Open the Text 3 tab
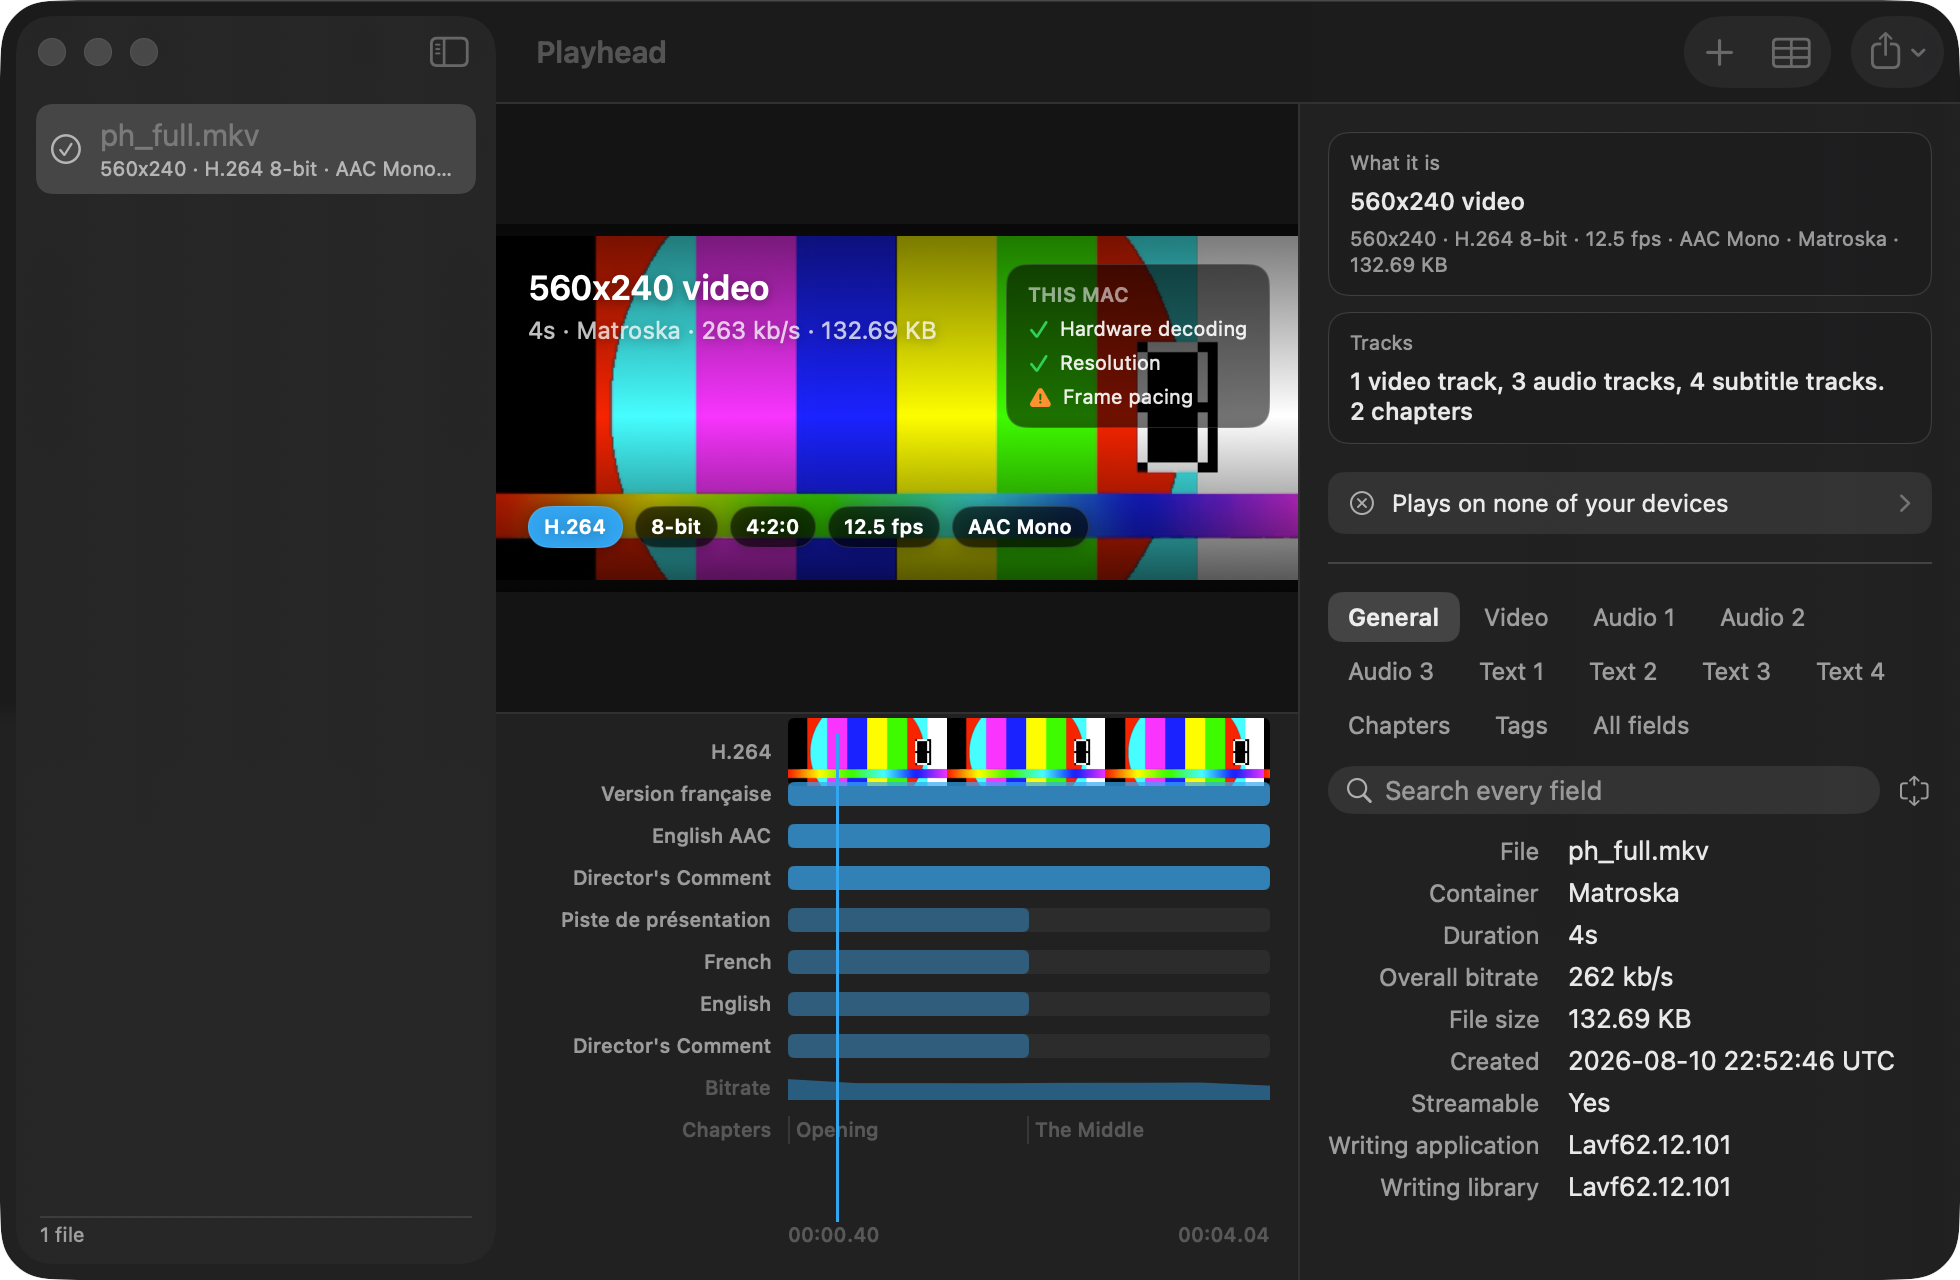Screen dimensions: 1960x1280 click(x=1736, y=671)
